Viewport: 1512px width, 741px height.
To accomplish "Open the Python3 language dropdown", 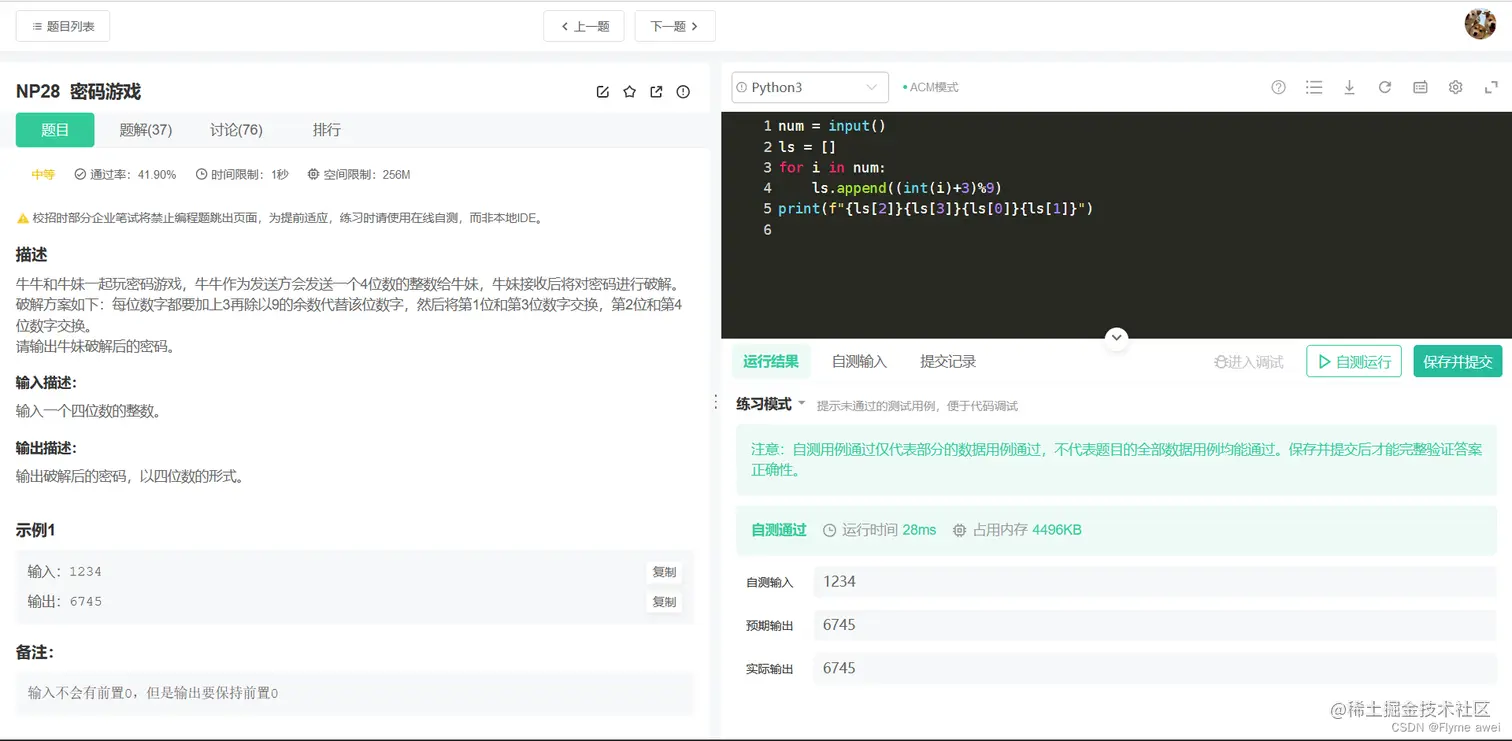I will point(808,87).
